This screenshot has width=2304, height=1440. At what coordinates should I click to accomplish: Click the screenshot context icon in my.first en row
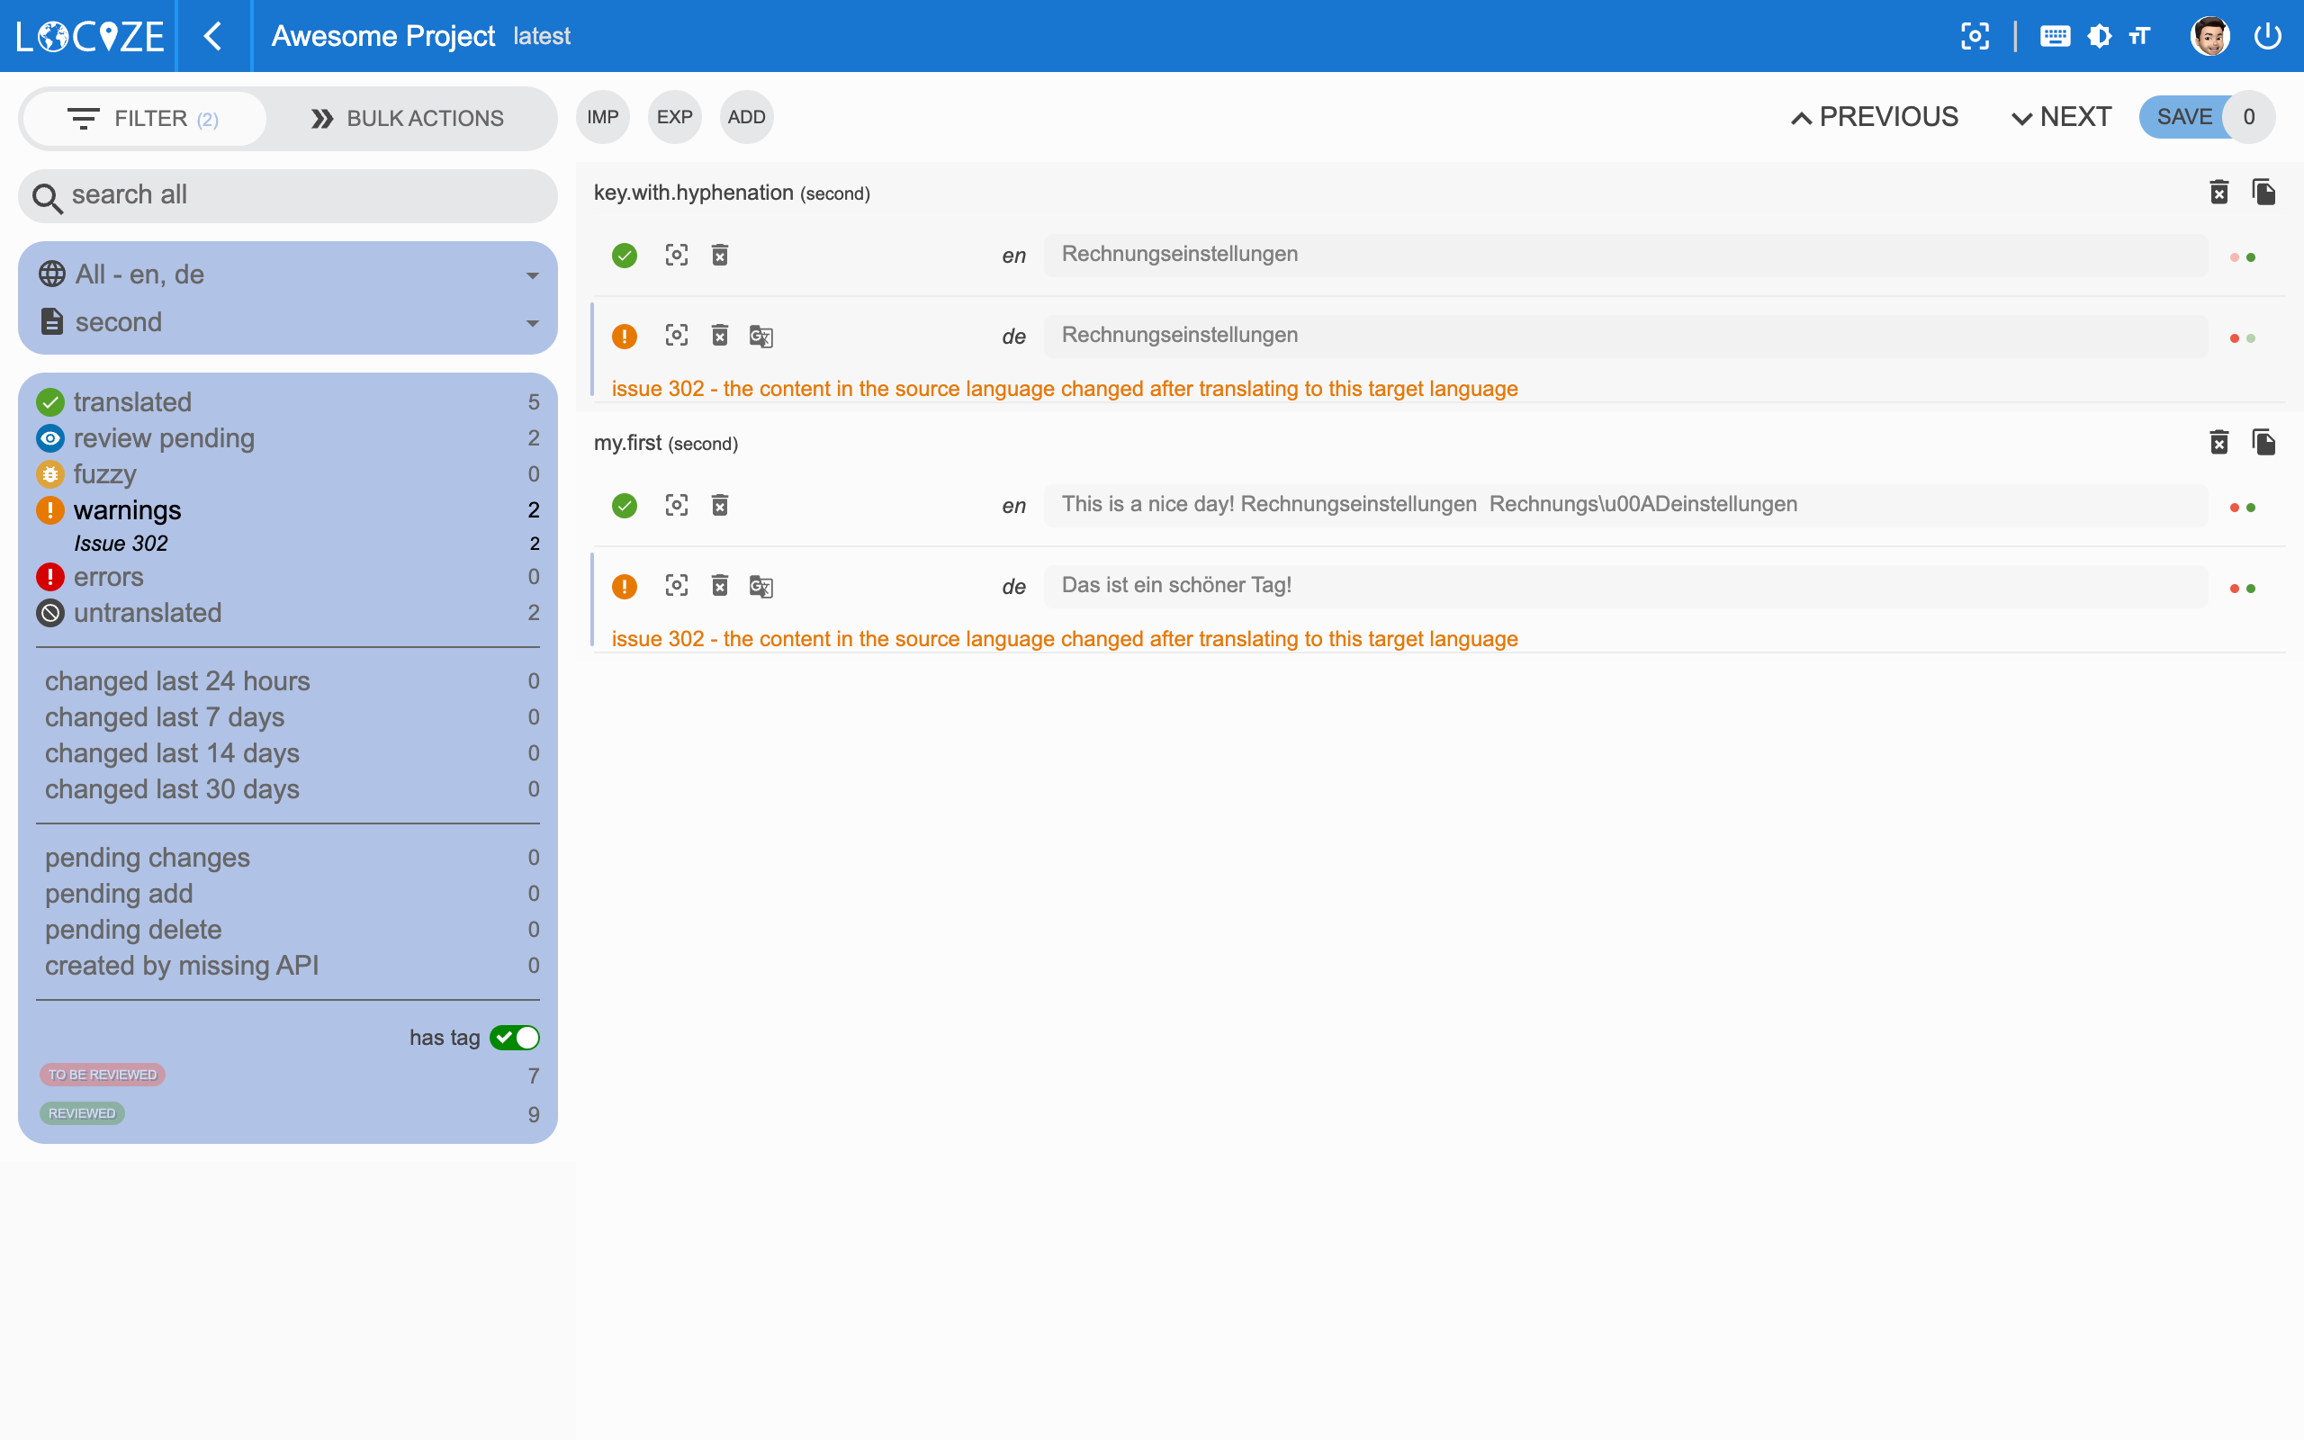tap(676, 505)
